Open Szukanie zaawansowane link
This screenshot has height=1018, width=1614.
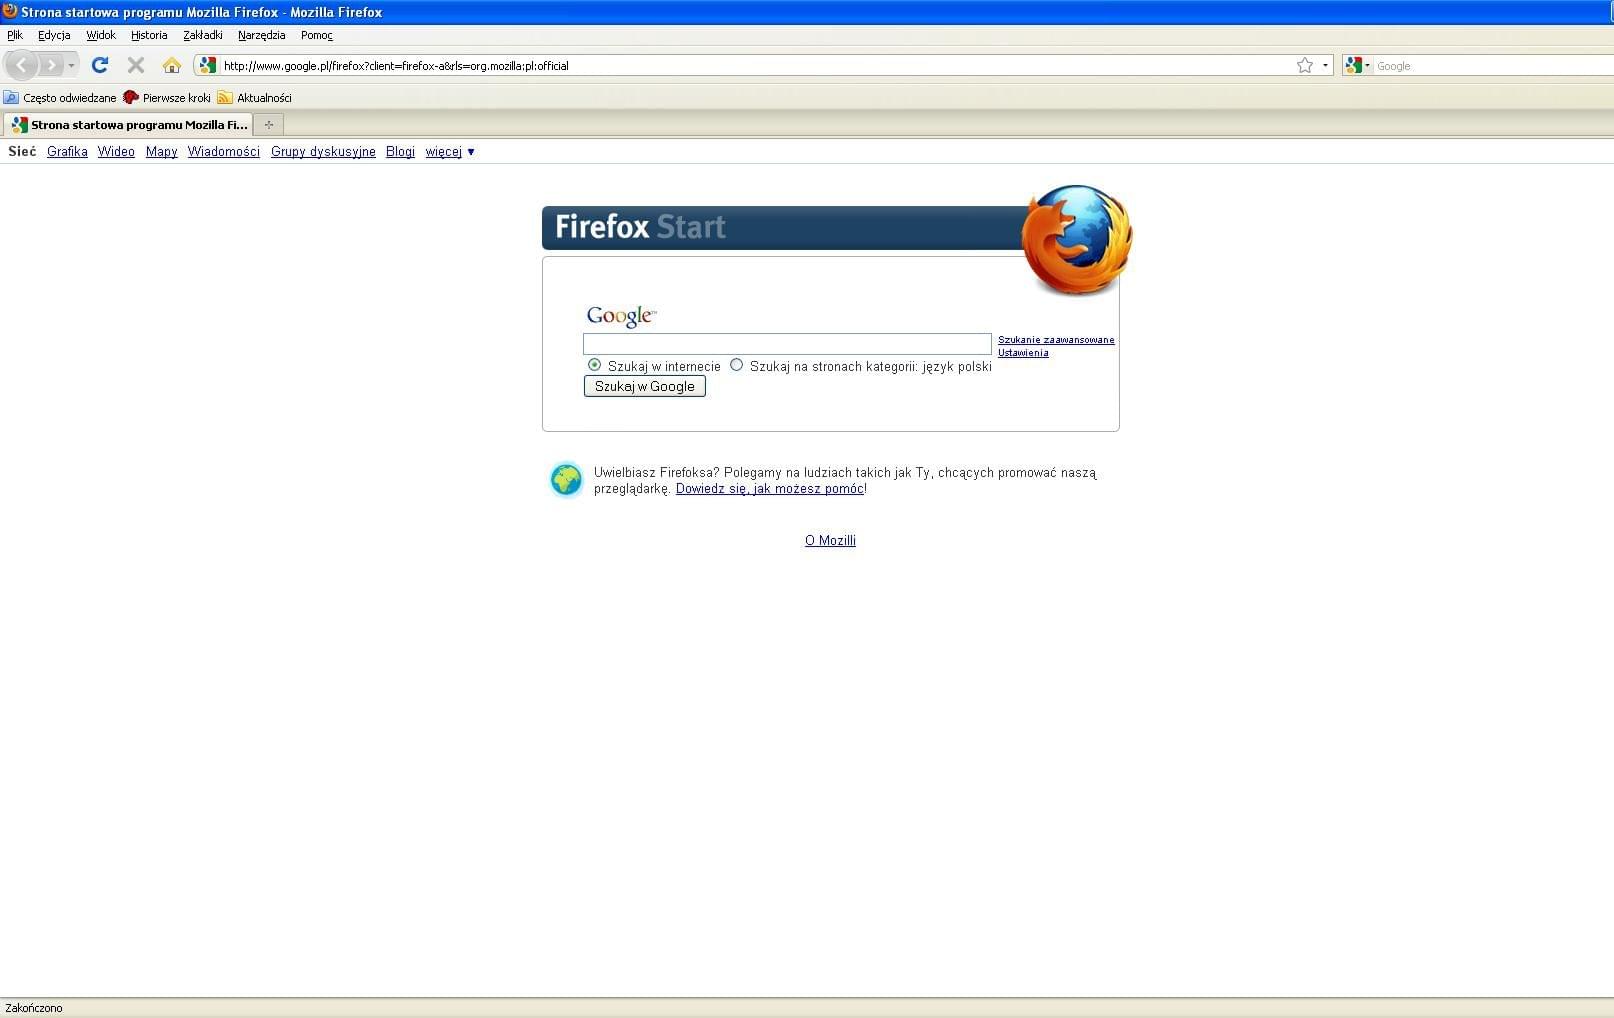click(x=1056, y=340)
